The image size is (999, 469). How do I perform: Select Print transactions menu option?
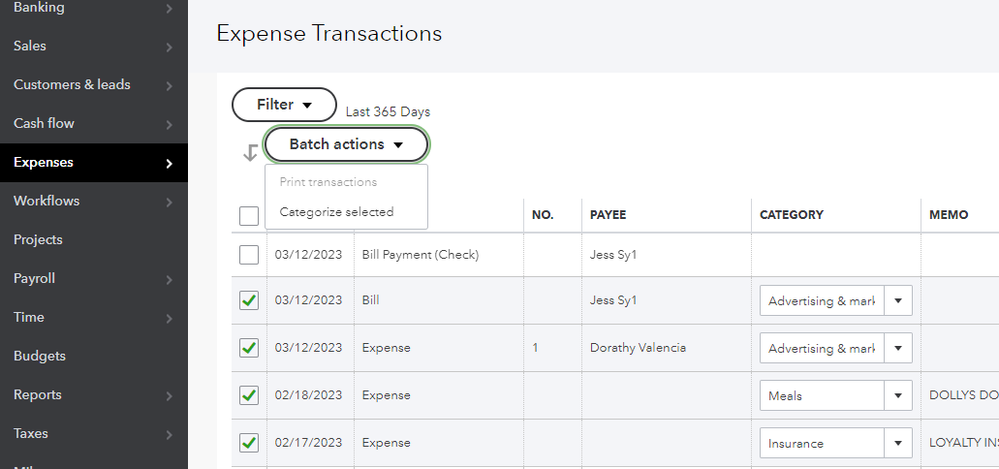coord(328,182)
